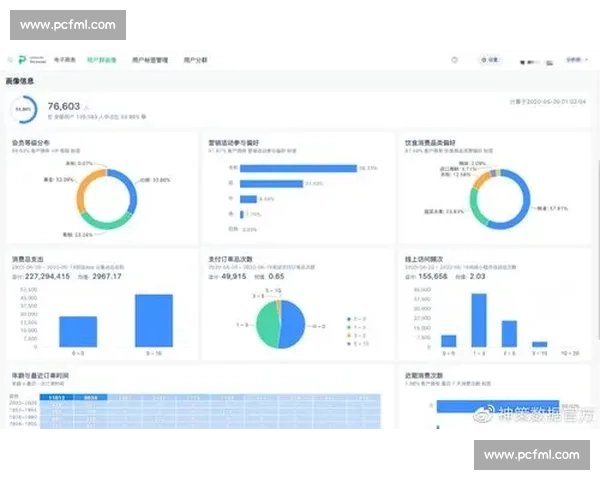Image resolution: width=600 pixels, height=480 pixels.
Task: Click the 155,658 total value
Action: (433, 276)
